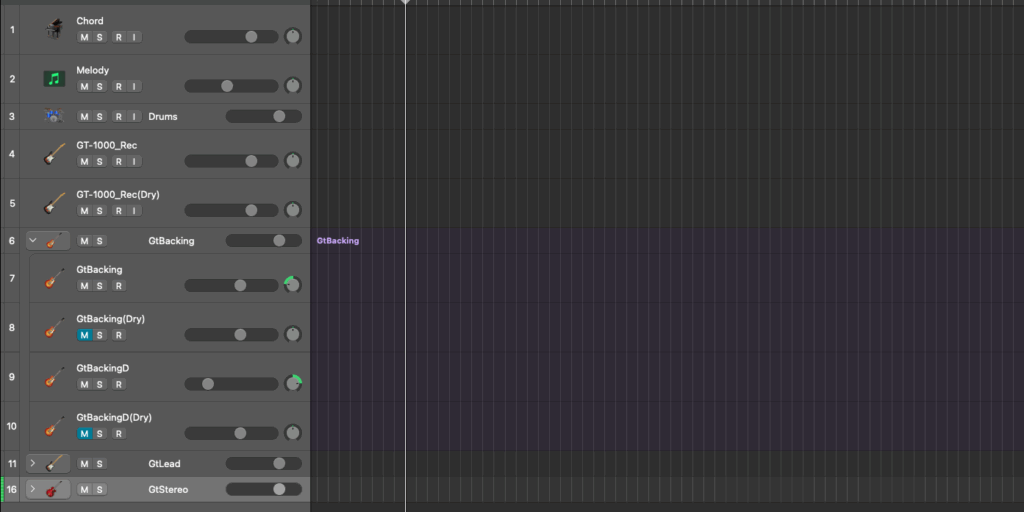Image resolution: width=1024 pixels, height=512 pixels.
Task: Solo the GT-1000_Rec track
Action: (99, 161)
